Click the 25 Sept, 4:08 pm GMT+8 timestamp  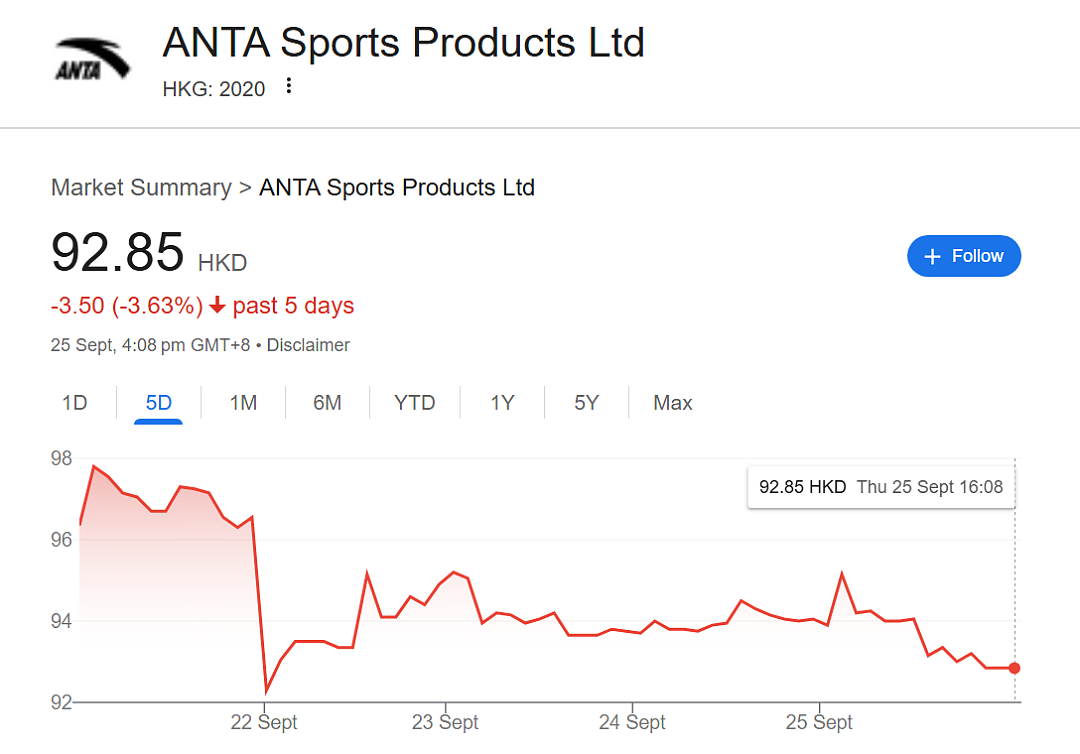click(150, 345)
